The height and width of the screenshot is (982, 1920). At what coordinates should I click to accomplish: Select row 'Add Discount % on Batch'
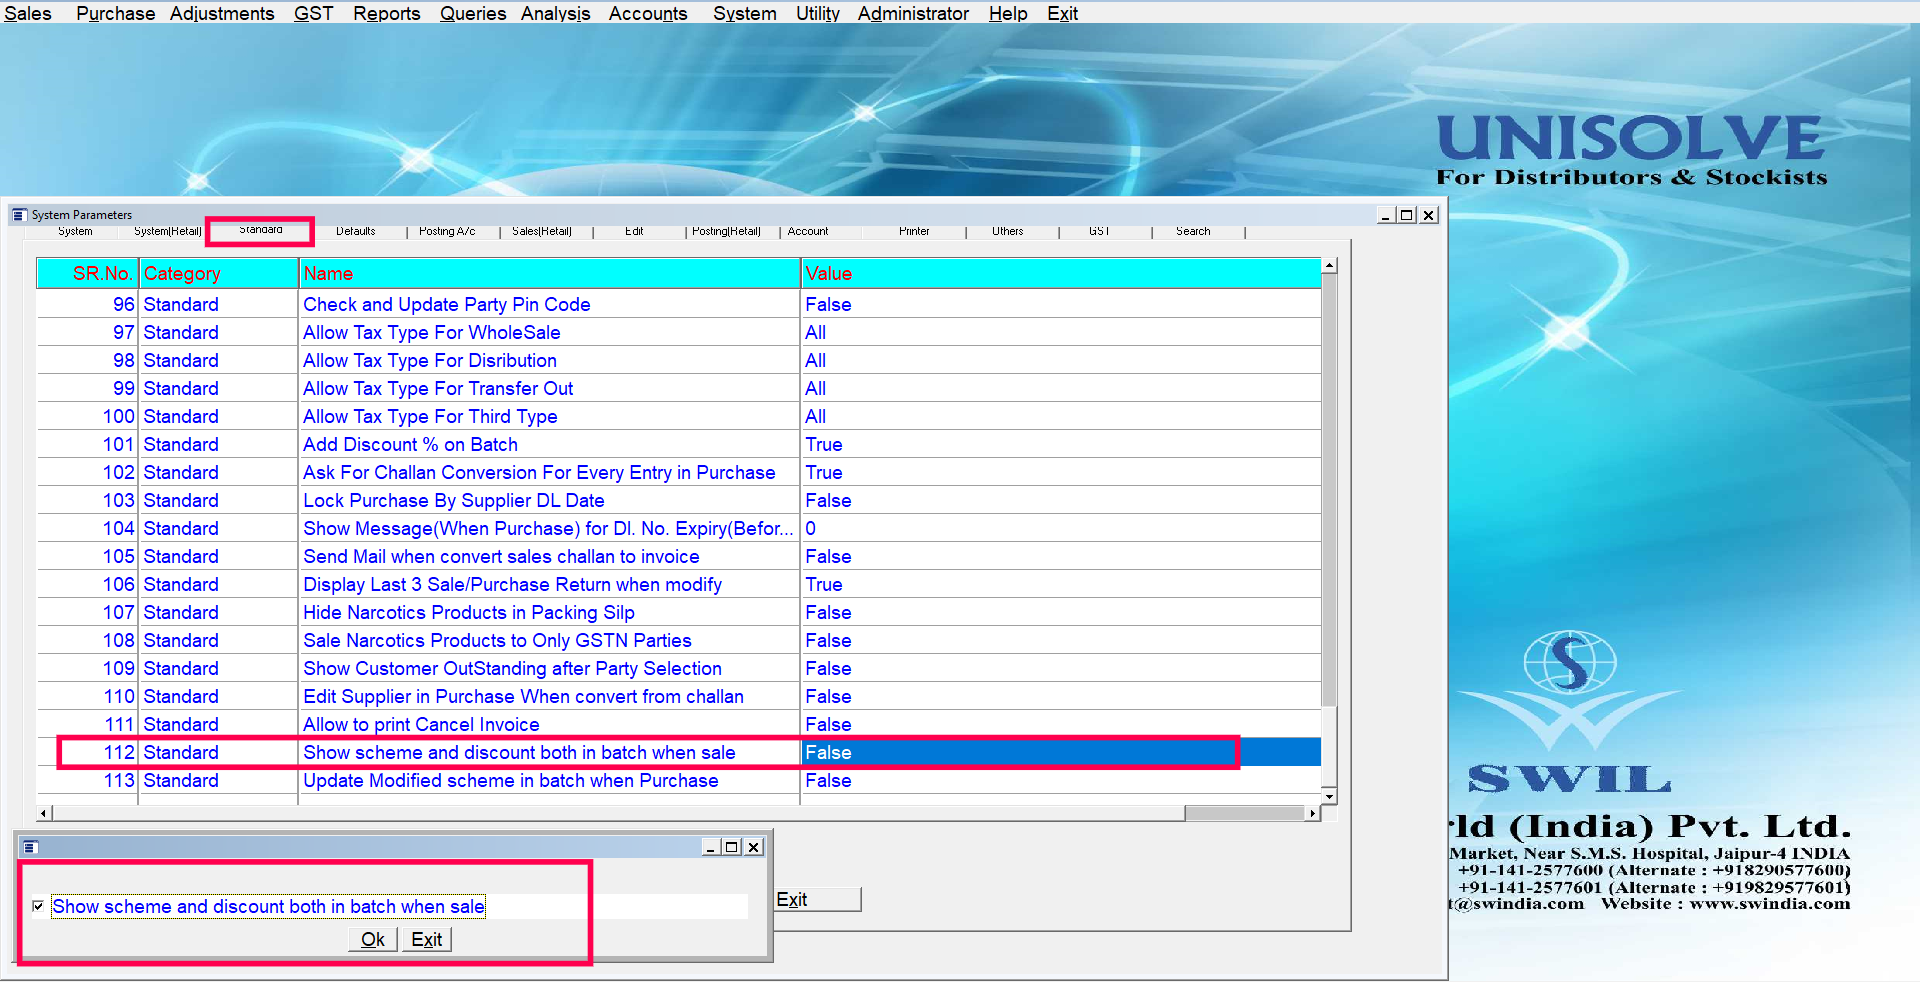679,444
